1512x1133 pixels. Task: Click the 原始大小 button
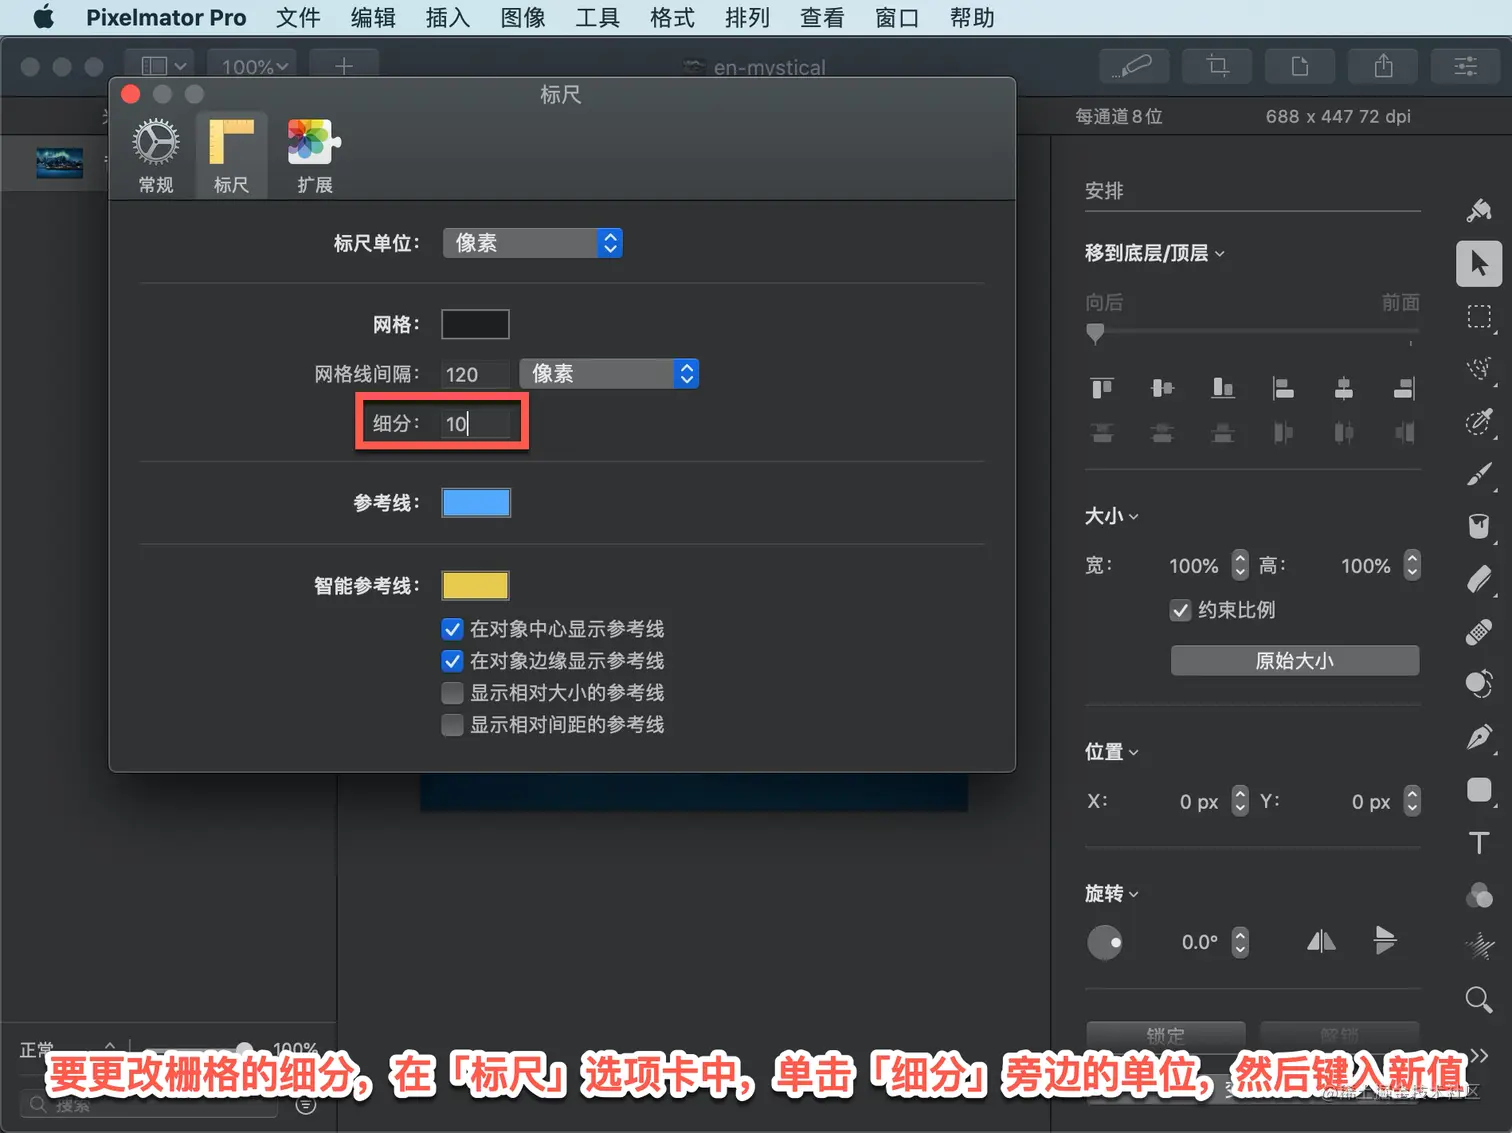tap(1295, 661)
